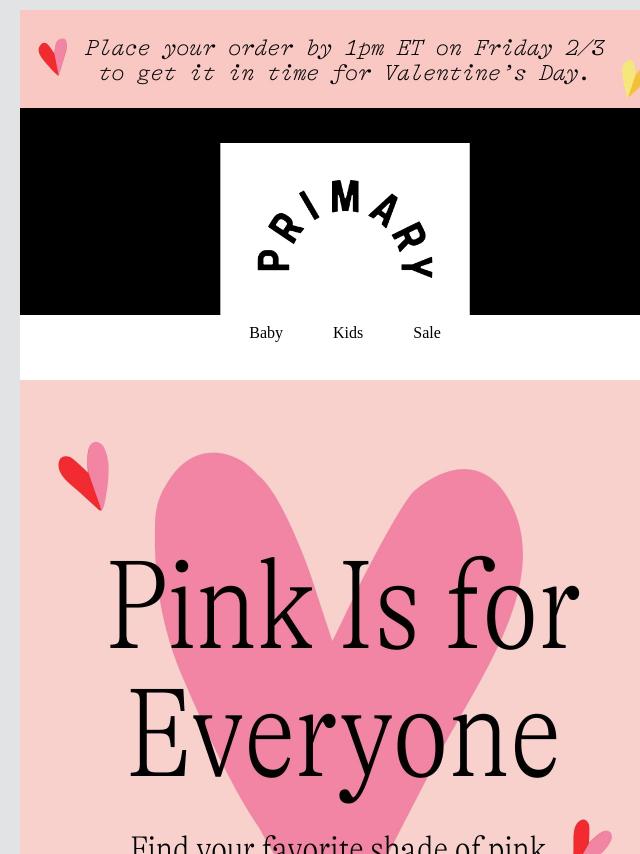Open the Baby navigation link
Viewport: 640px width, 854px height.
[x=266, y=332]
